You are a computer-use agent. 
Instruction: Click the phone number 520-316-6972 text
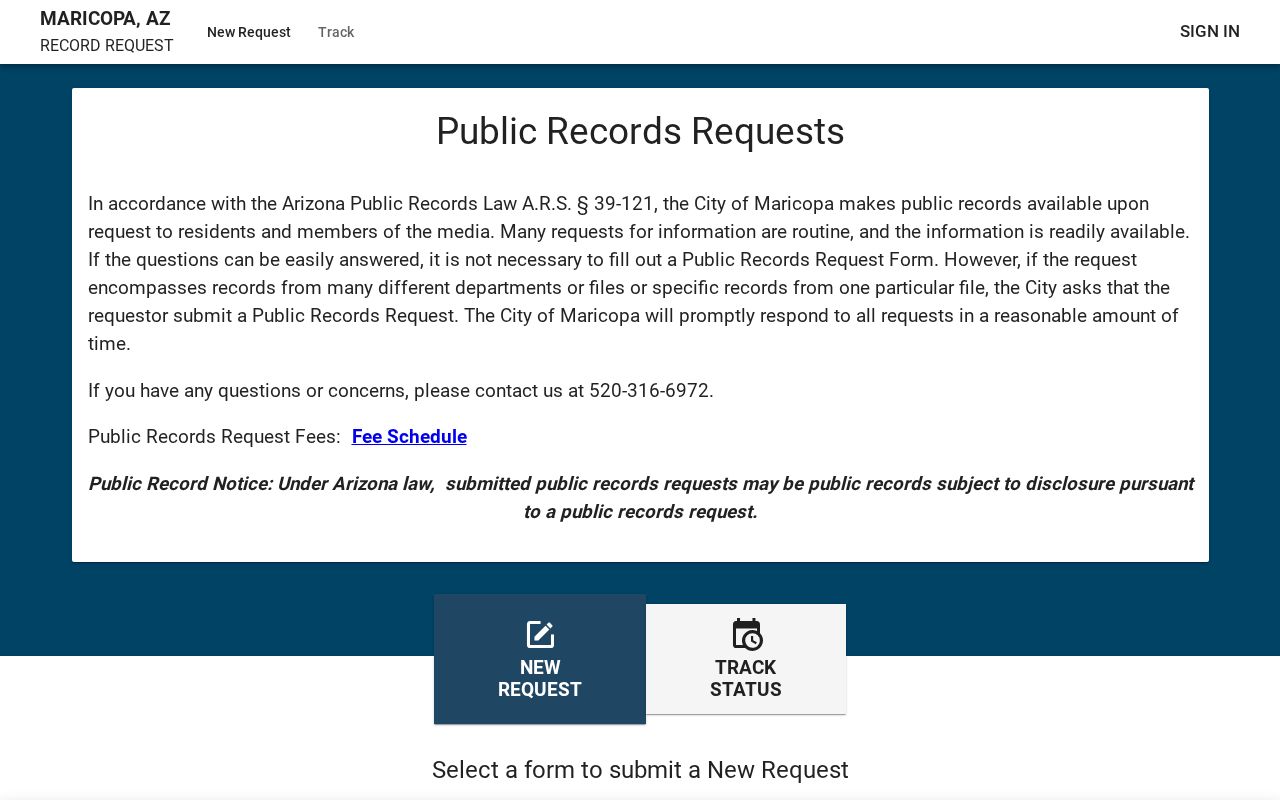tap(649, 391)
